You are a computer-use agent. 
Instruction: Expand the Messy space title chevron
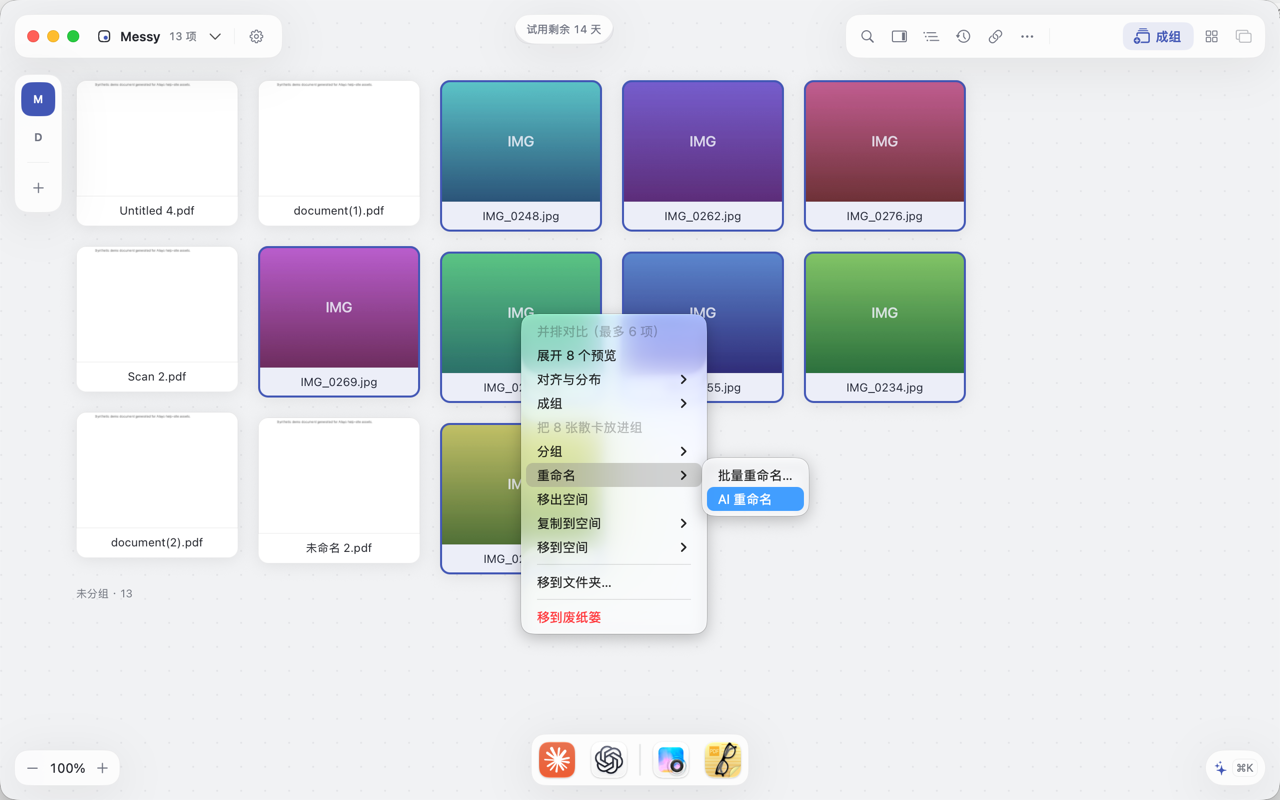pos(215,37)
